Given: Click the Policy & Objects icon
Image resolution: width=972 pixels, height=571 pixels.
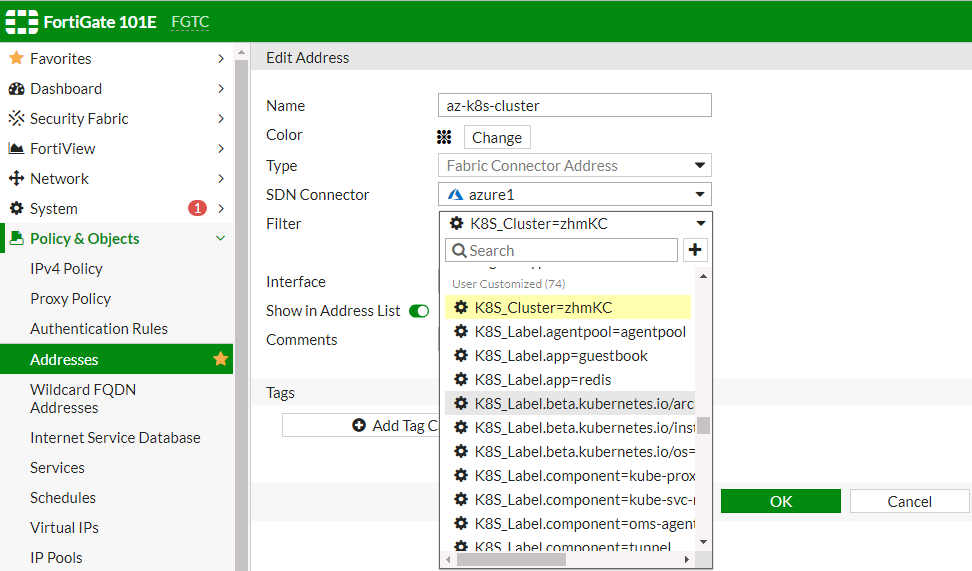Looking at the screenshot, I should coord(17,238).
